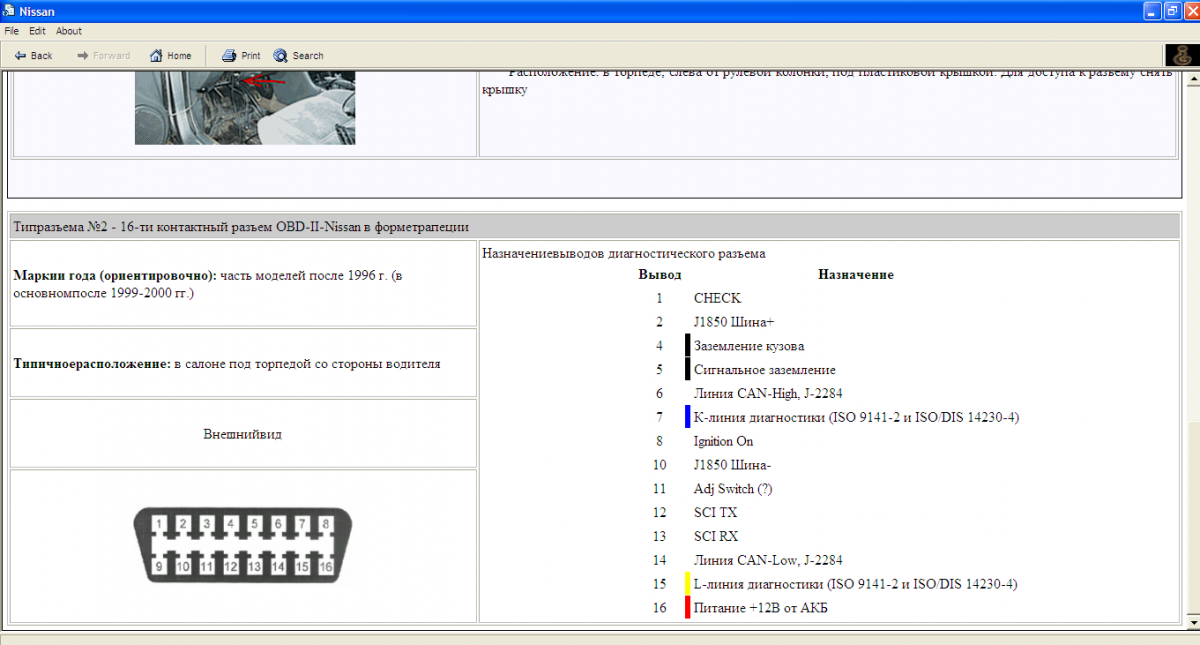1200x645 pixels.
Task: Click pin number 7 in table
Action: 660,417
